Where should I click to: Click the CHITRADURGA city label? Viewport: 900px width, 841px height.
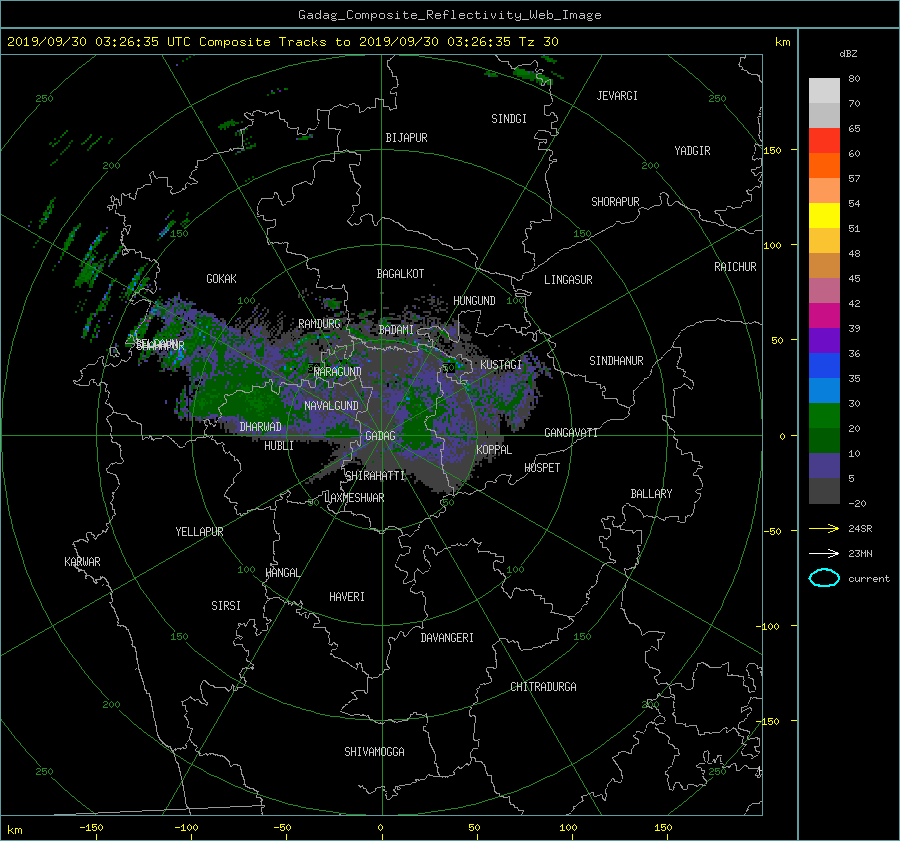point(543,687)
